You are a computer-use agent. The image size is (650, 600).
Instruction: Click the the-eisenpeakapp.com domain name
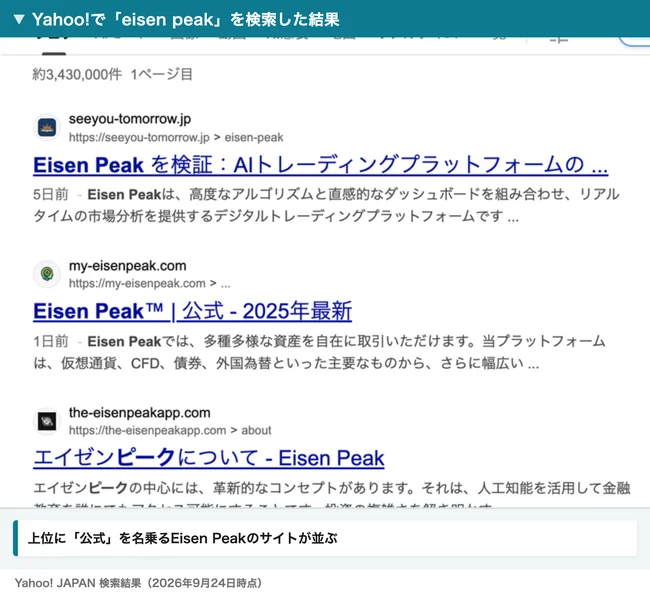139,413
